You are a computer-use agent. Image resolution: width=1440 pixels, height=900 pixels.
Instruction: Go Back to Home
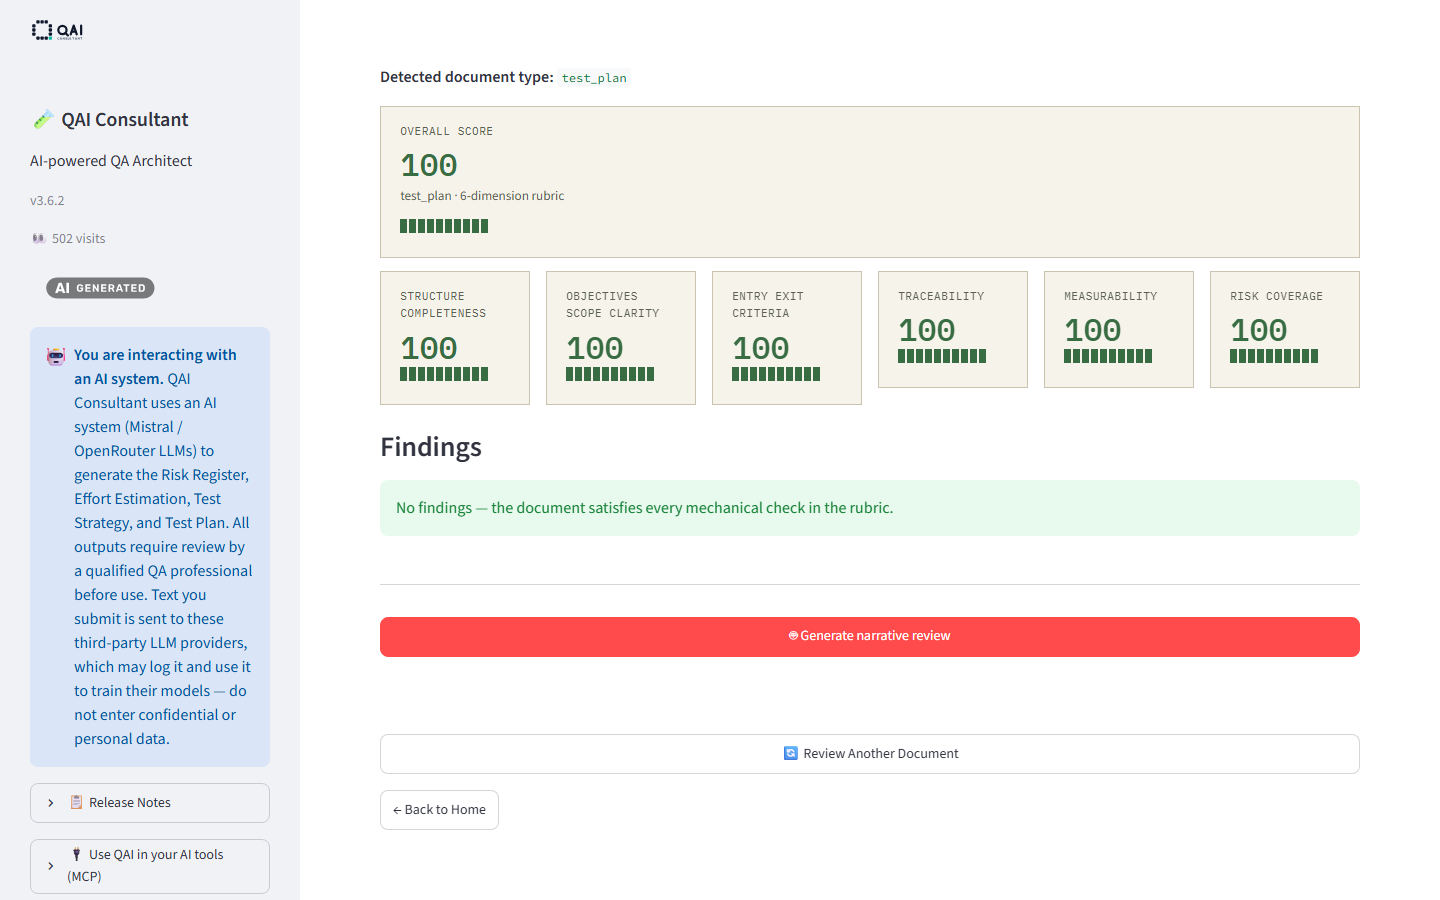coord(439,810)
